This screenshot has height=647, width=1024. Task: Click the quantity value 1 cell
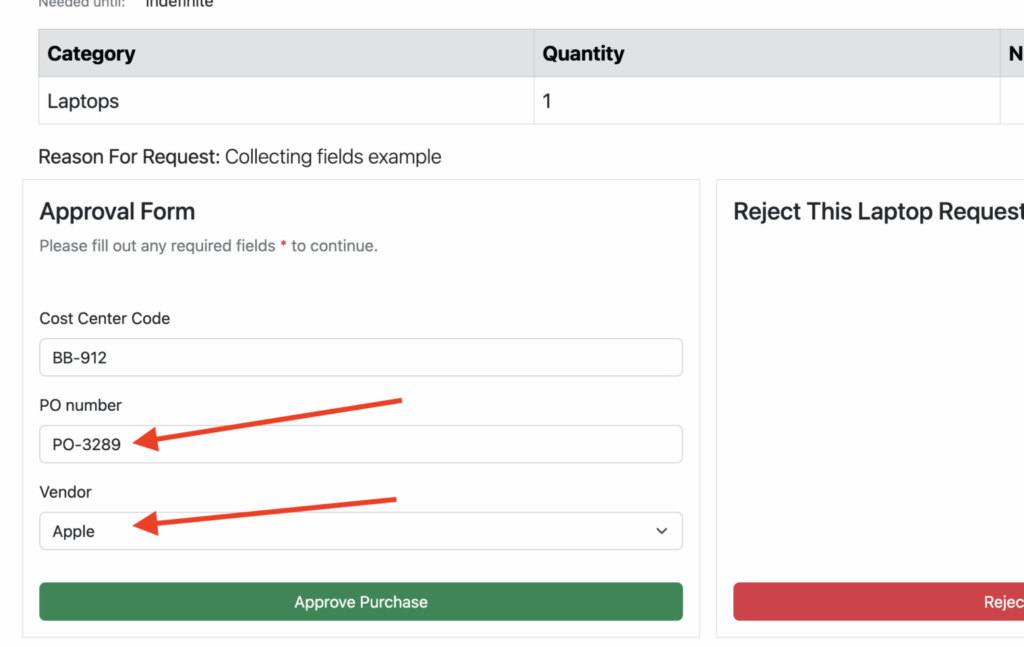coord(547,101)
